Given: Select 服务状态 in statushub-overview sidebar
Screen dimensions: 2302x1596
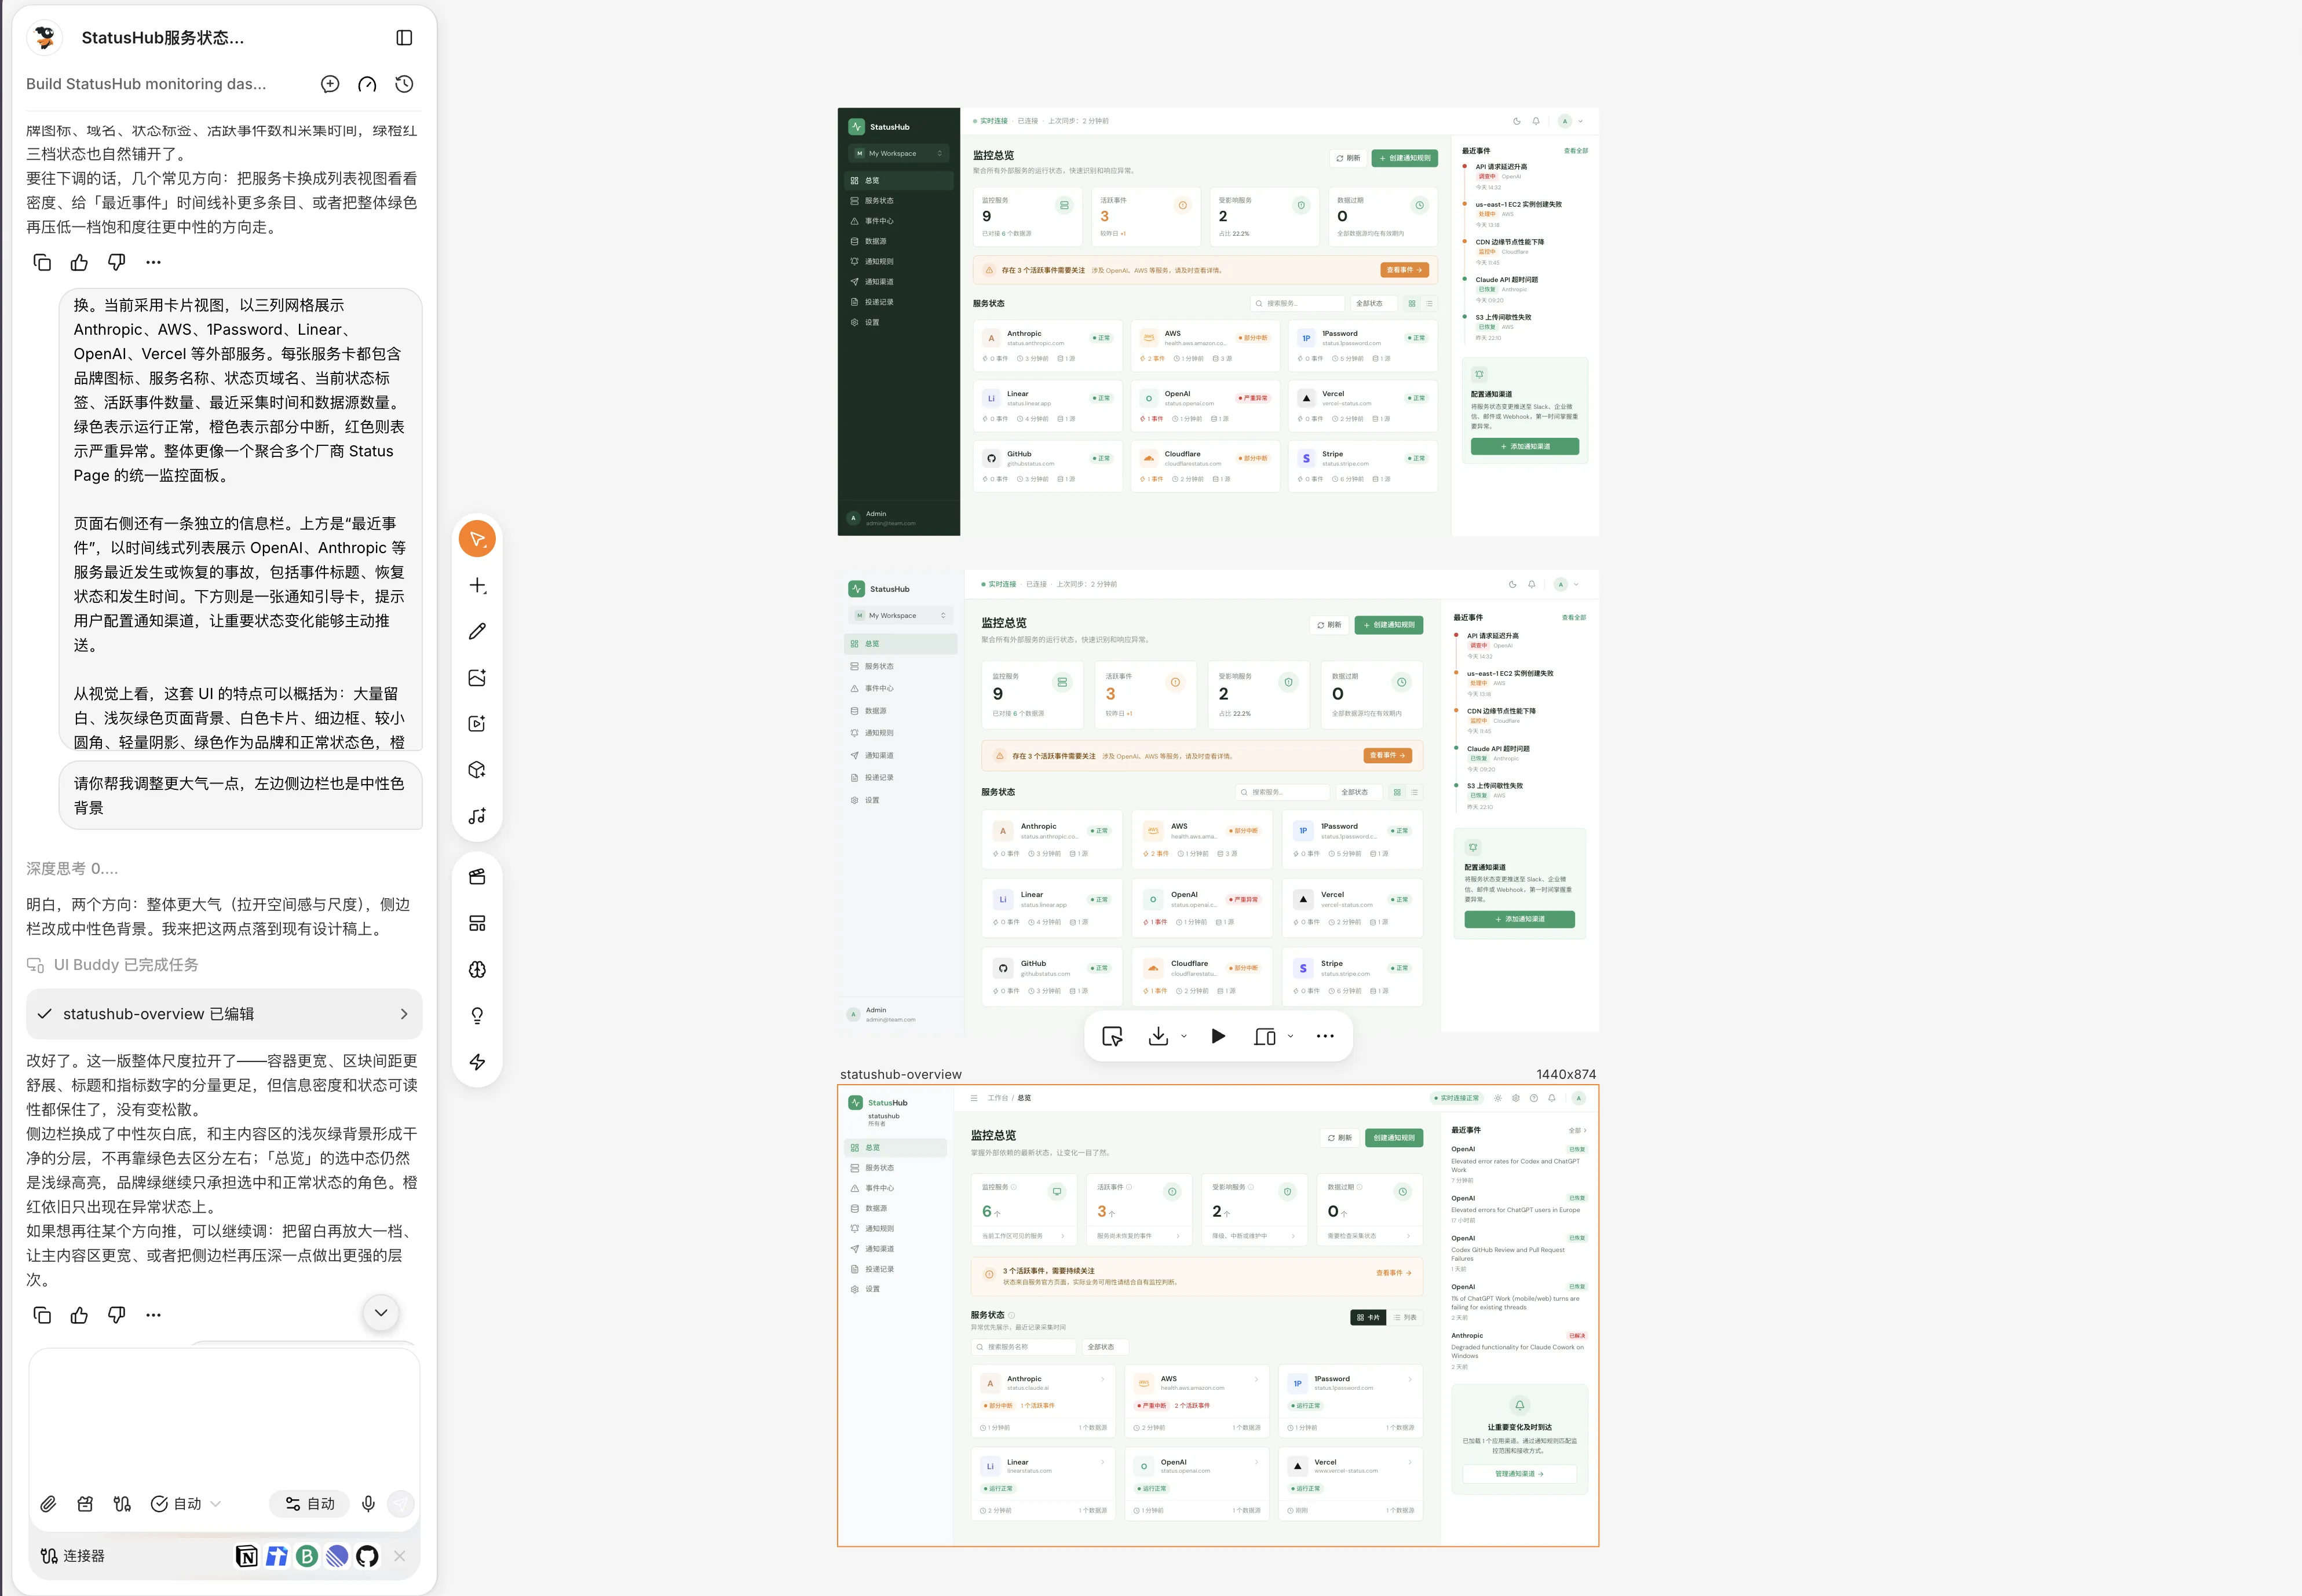Looking at the screenshot, I should [896, 1168].
